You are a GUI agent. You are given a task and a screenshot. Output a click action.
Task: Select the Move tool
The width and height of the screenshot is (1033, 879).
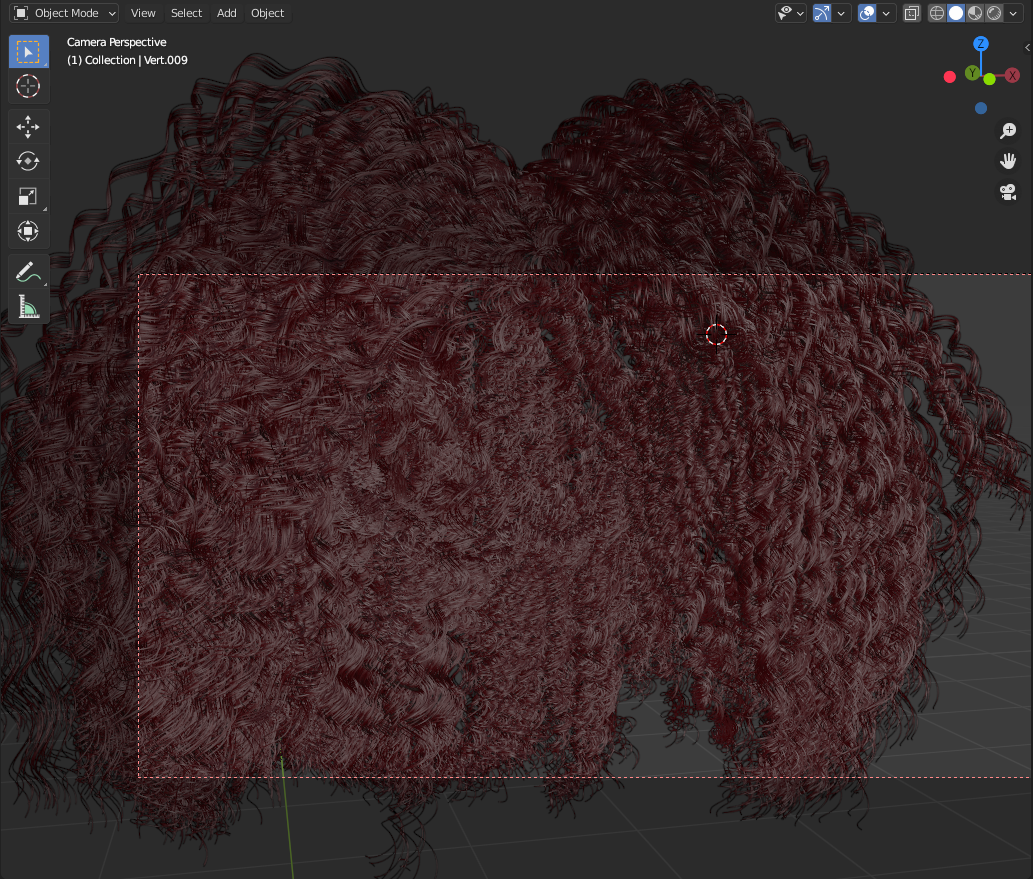pyautogui.click(x=28, y=126)
